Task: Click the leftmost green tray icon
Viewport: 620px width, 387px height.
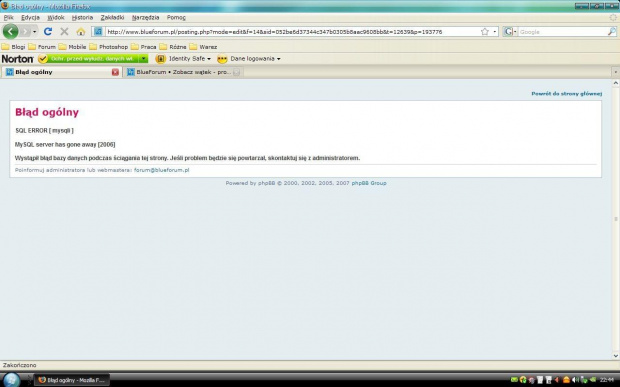Action: [514, 380]
